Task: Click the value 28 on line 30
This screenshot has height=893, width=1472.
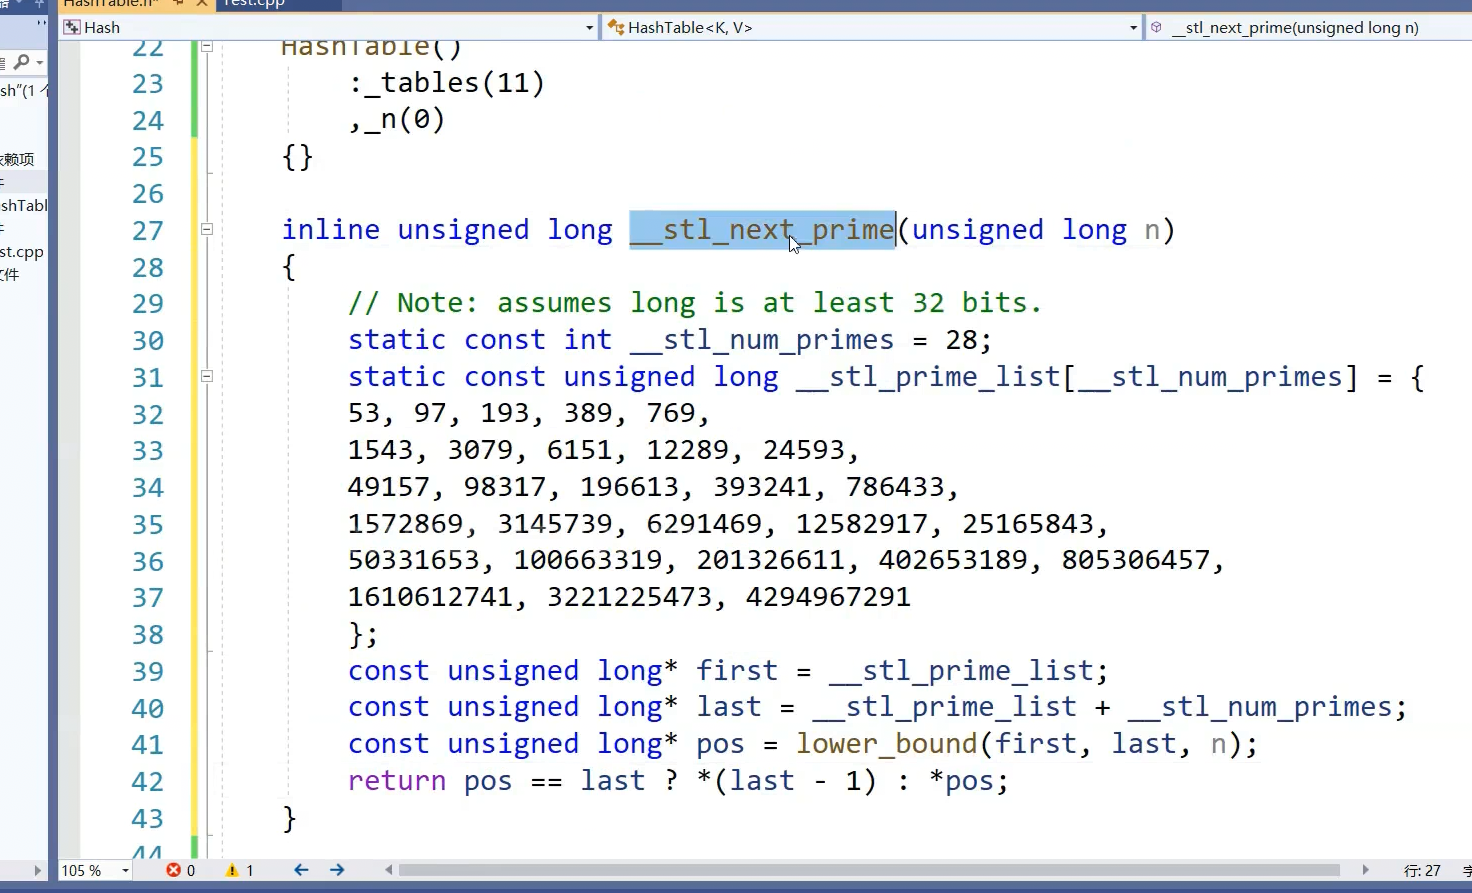Action: (960, 340)
